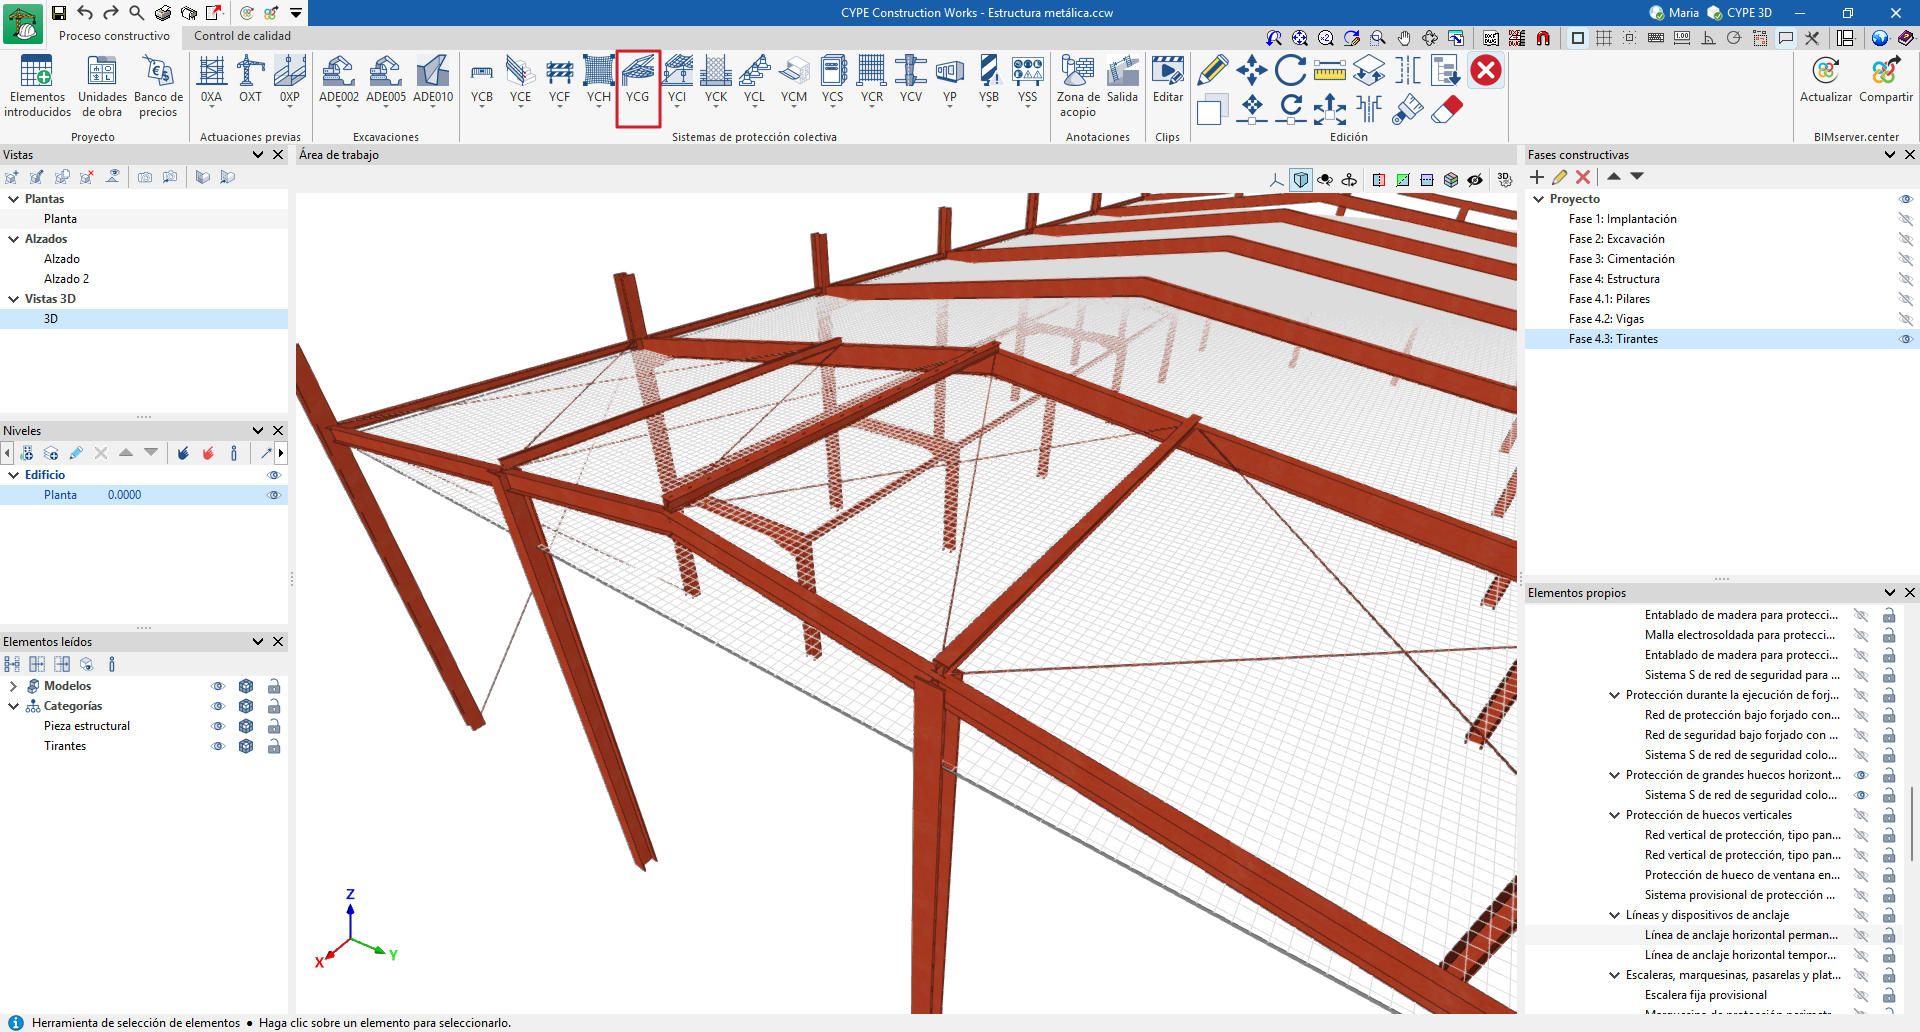
Task: Open Banco de precios
Action: pos(158,87)
